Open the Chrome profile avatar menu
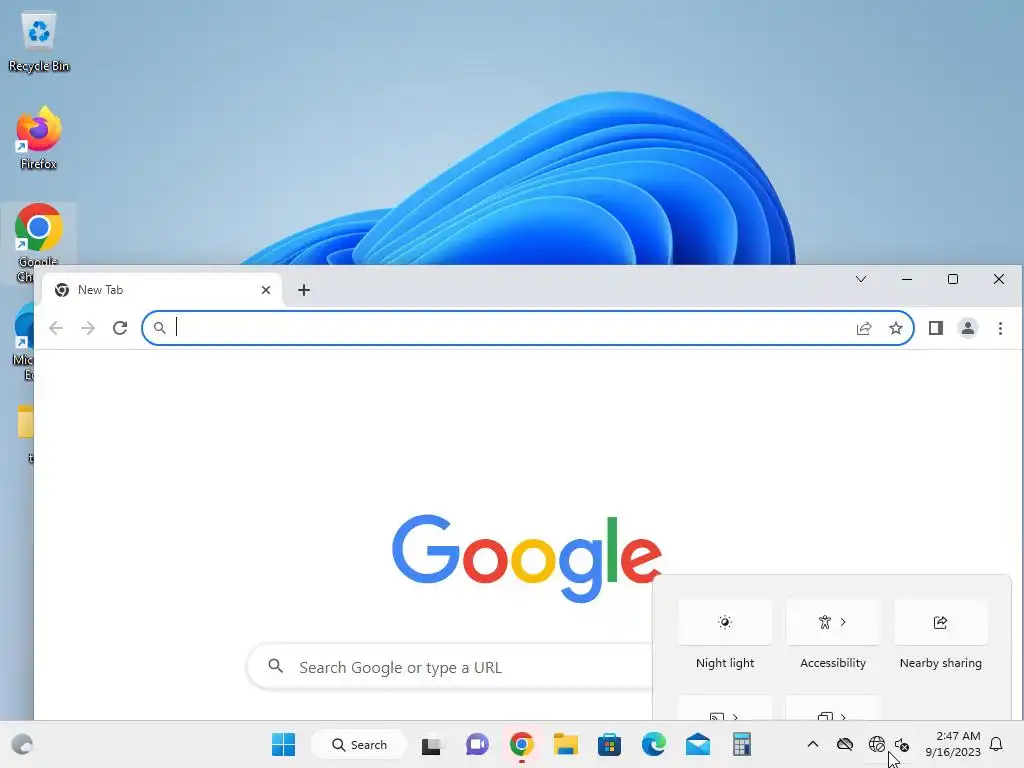The width and height of the screenshot is (1024, 768). click(x=968, y=328)
